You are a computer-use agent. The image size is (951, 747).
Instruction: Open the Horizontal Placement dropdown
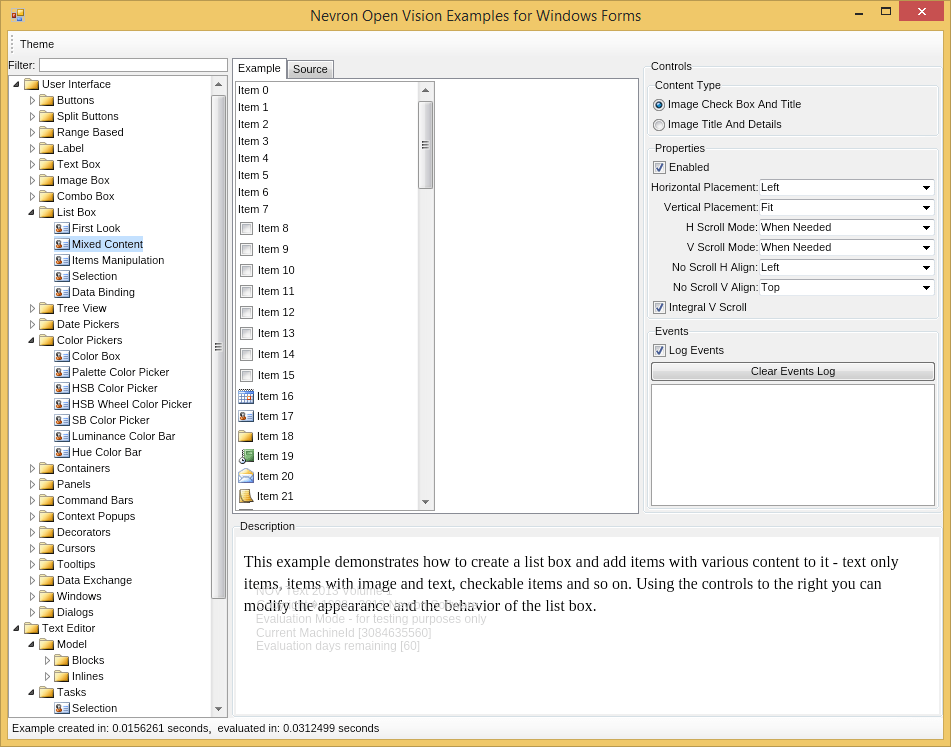926,187
